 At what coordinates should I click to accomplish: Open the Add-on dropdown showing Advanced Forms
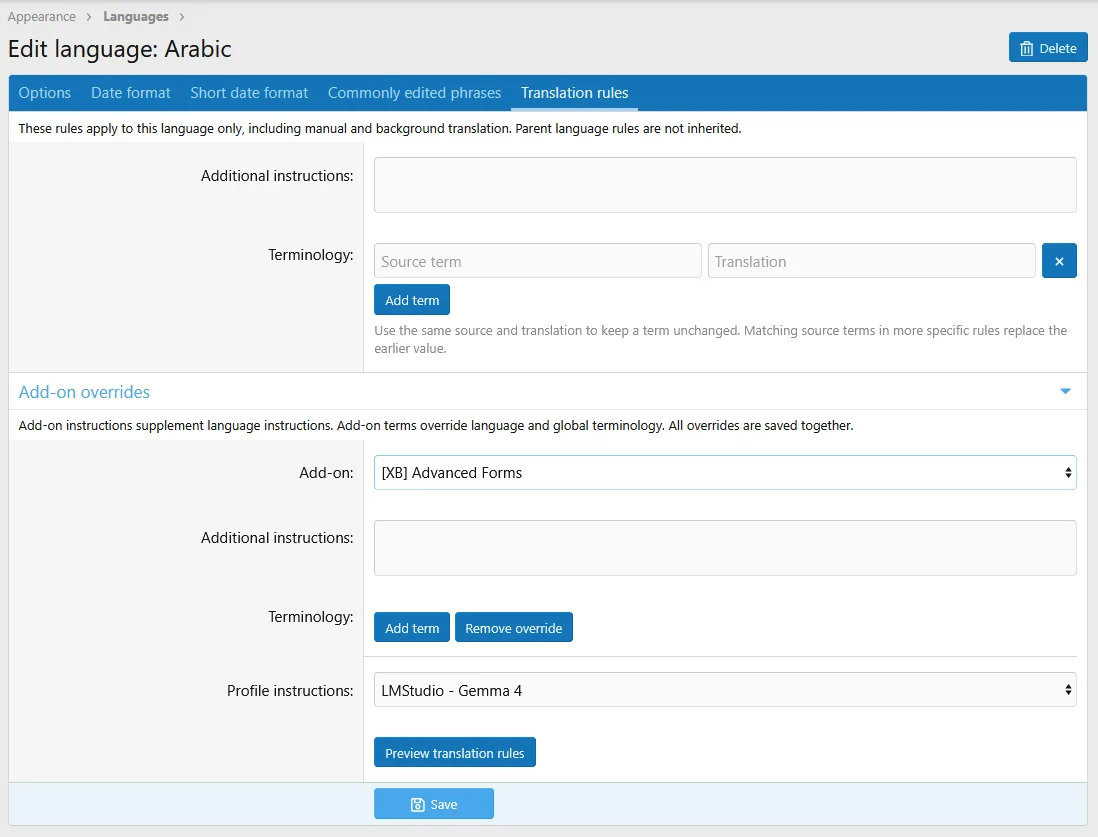pos(725,473)
